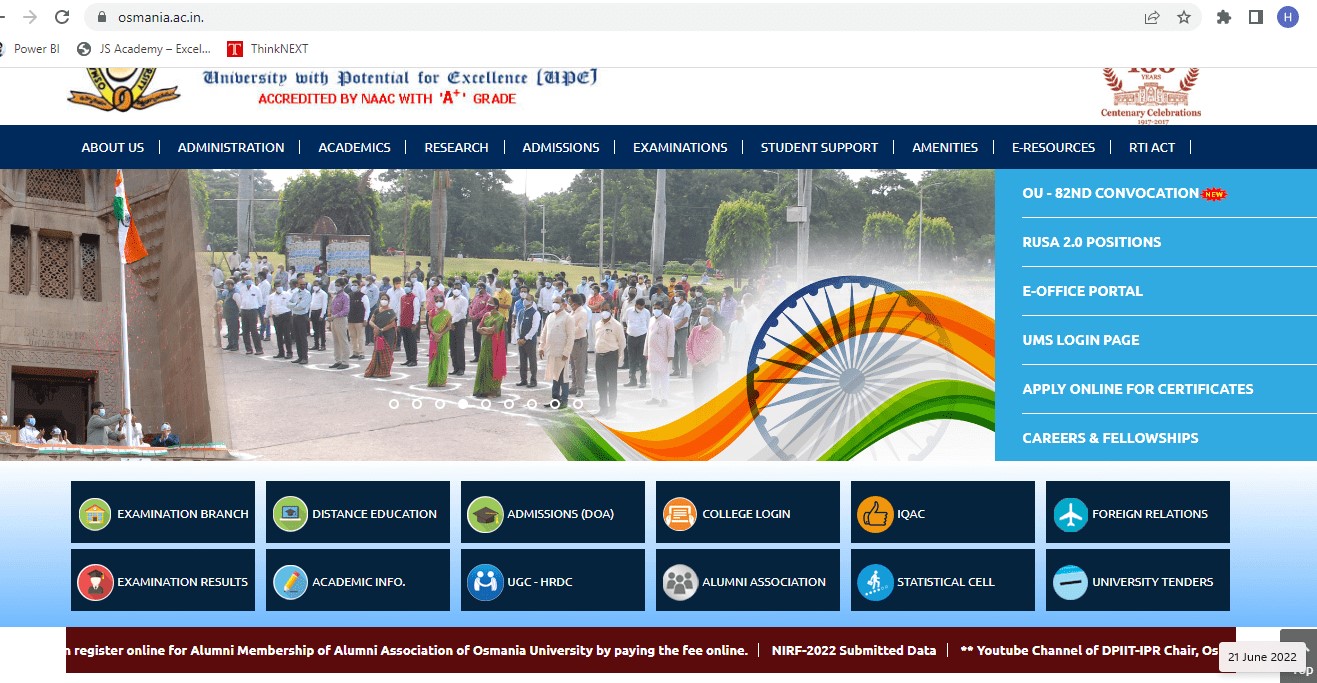Open the OU - 82nd Convocation link

(x=1110, y=193)
